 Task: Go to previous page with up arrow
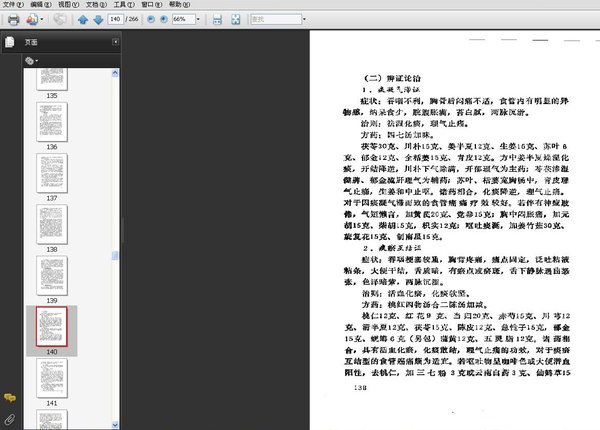(x=83, y=19)
